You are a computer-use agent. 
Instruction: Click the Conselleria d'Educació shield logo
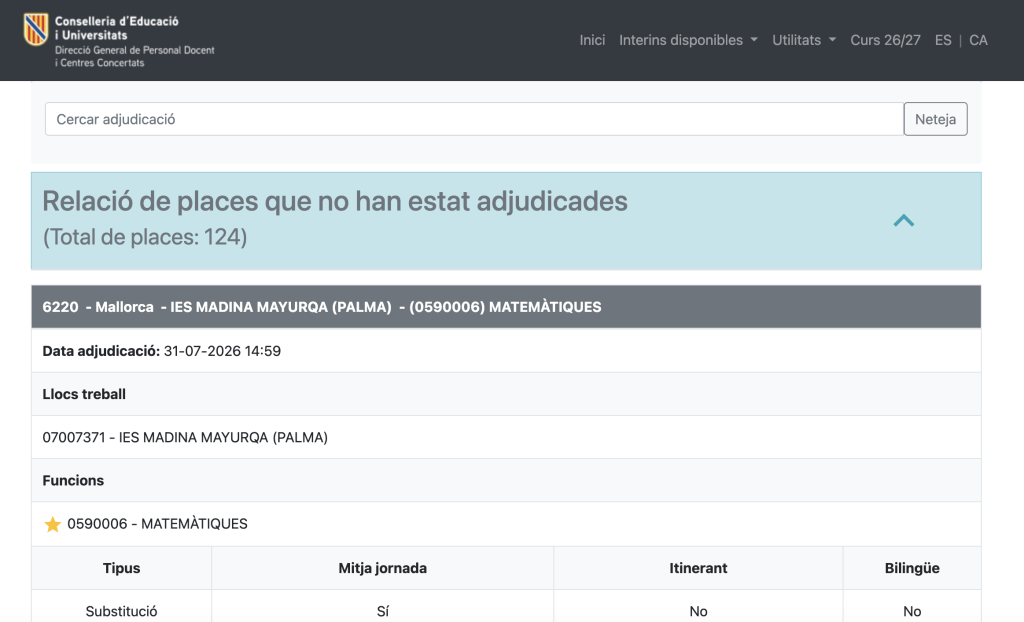pyautogui.click(x=35, y=29)
